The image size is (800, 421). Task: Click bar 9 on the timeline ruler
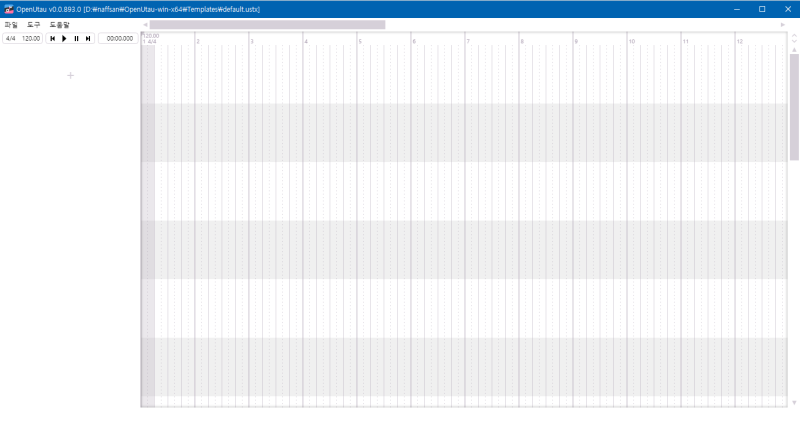click(577, 41)
